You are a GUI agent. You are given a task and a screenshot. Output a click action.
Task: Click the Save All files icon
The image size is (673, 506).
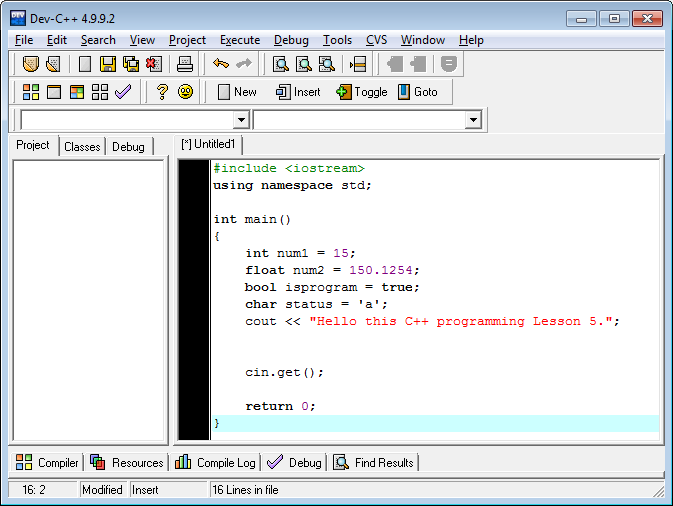coord(131,64)
